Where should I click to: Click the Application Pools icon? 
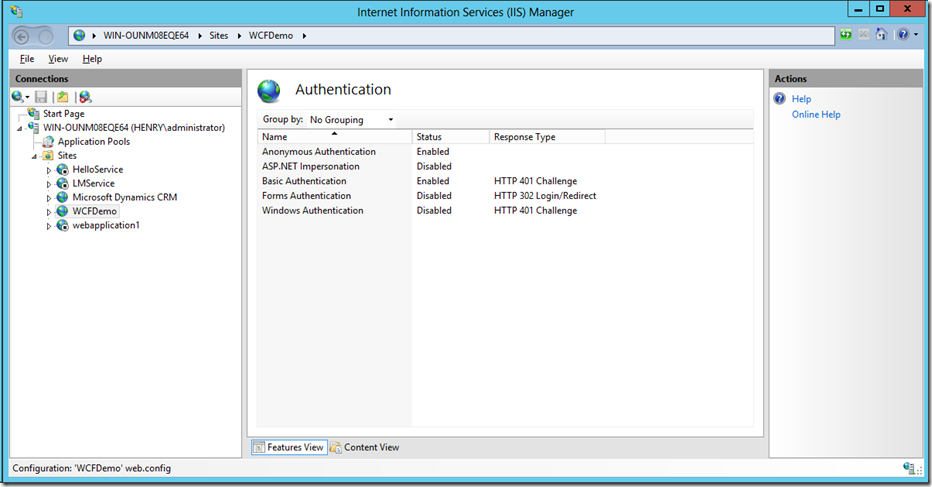48,142
